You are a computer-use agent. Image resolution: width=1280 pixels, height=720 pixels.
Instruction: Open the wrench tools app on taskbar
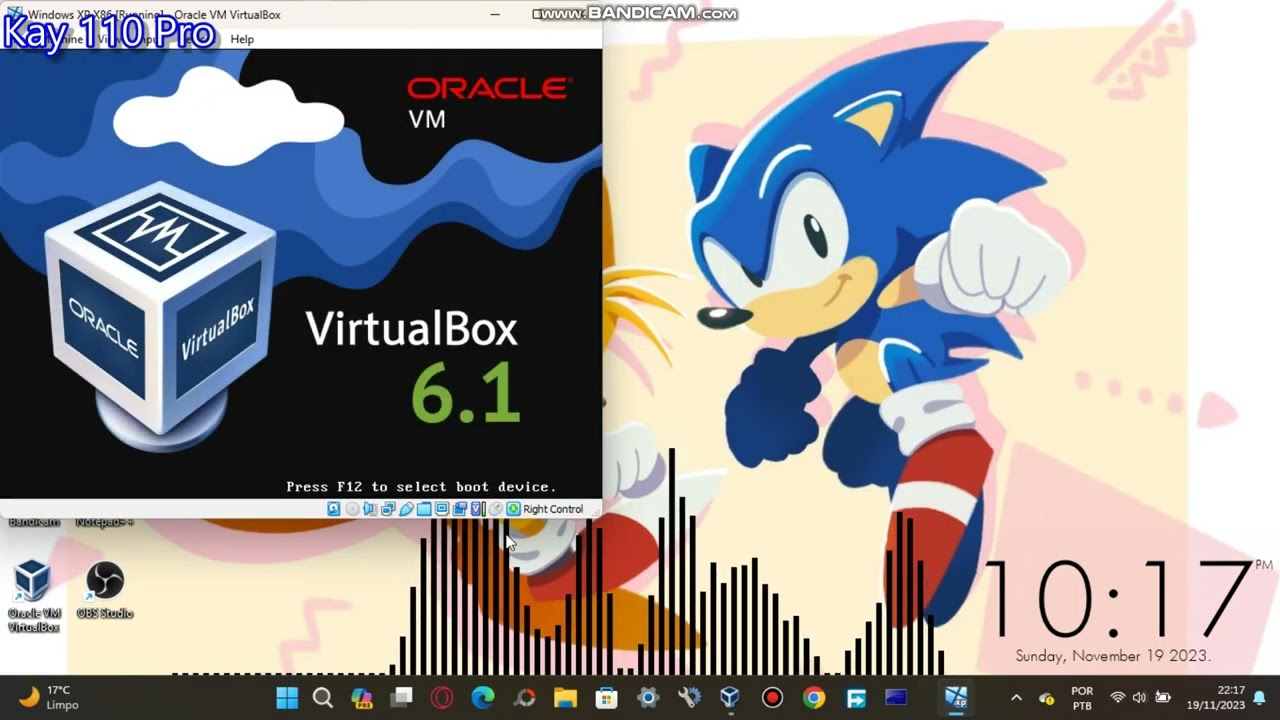[x=688, y=697]
